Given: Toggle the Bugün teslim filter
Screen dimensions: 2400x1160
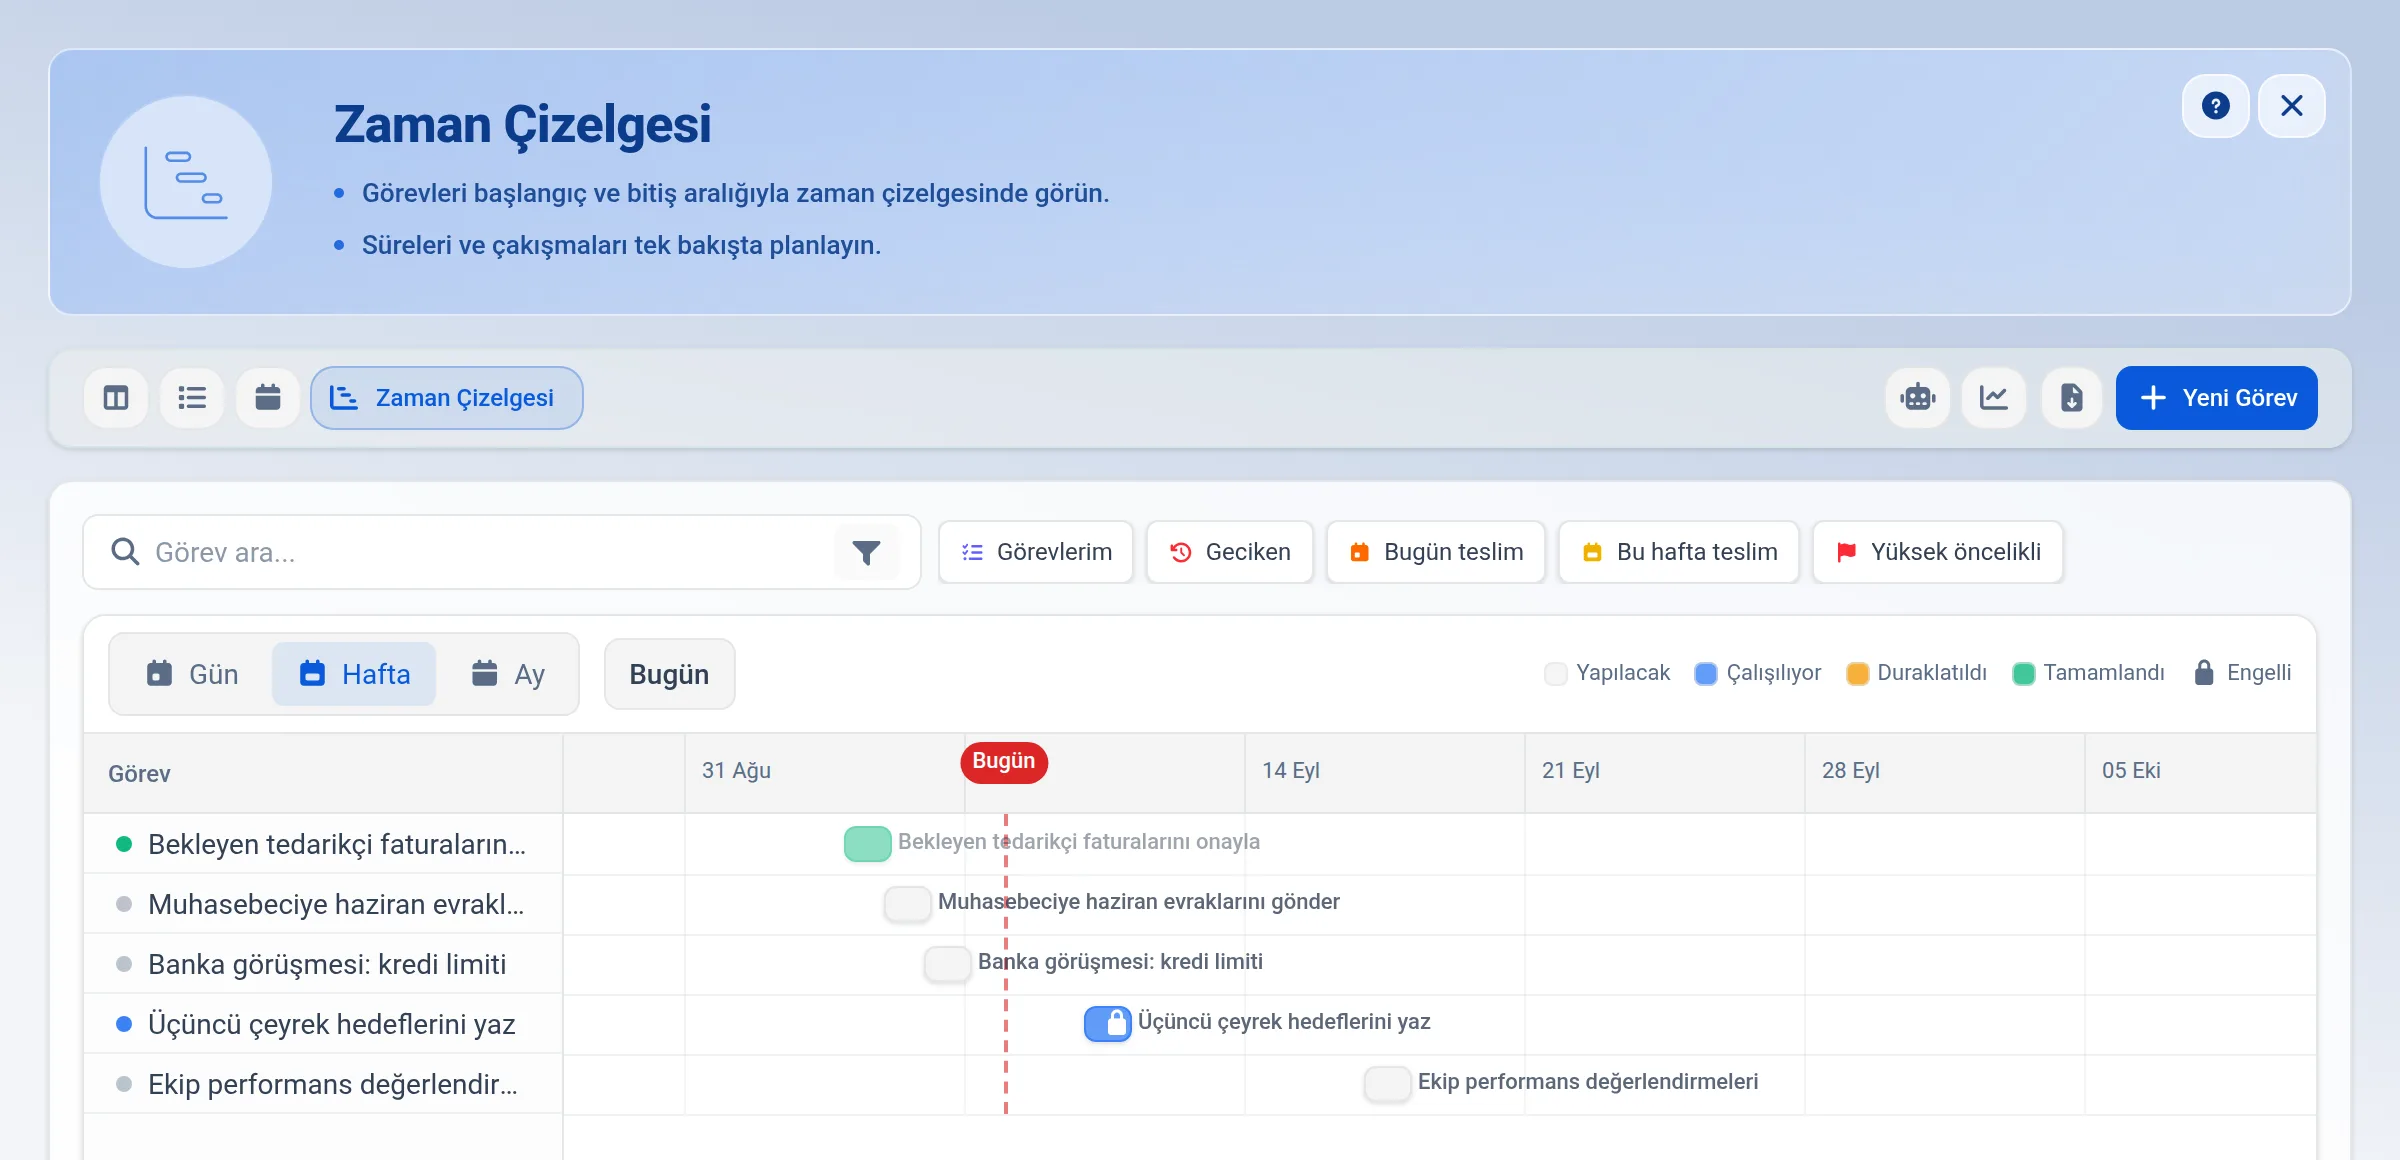Looking at the screenshot, I should coord(1436,552).
